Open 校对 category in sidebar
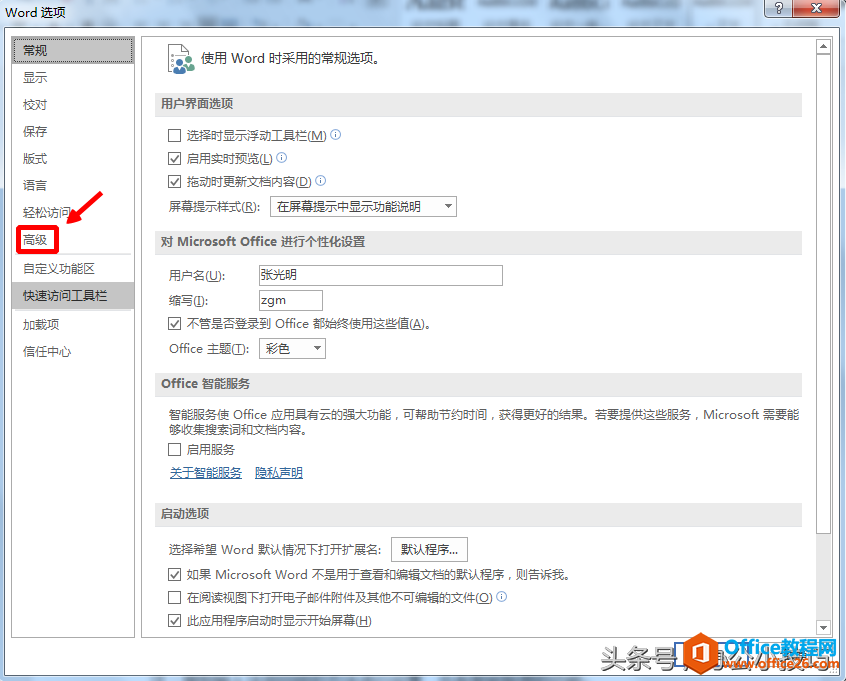 click(x=73, y=105)
